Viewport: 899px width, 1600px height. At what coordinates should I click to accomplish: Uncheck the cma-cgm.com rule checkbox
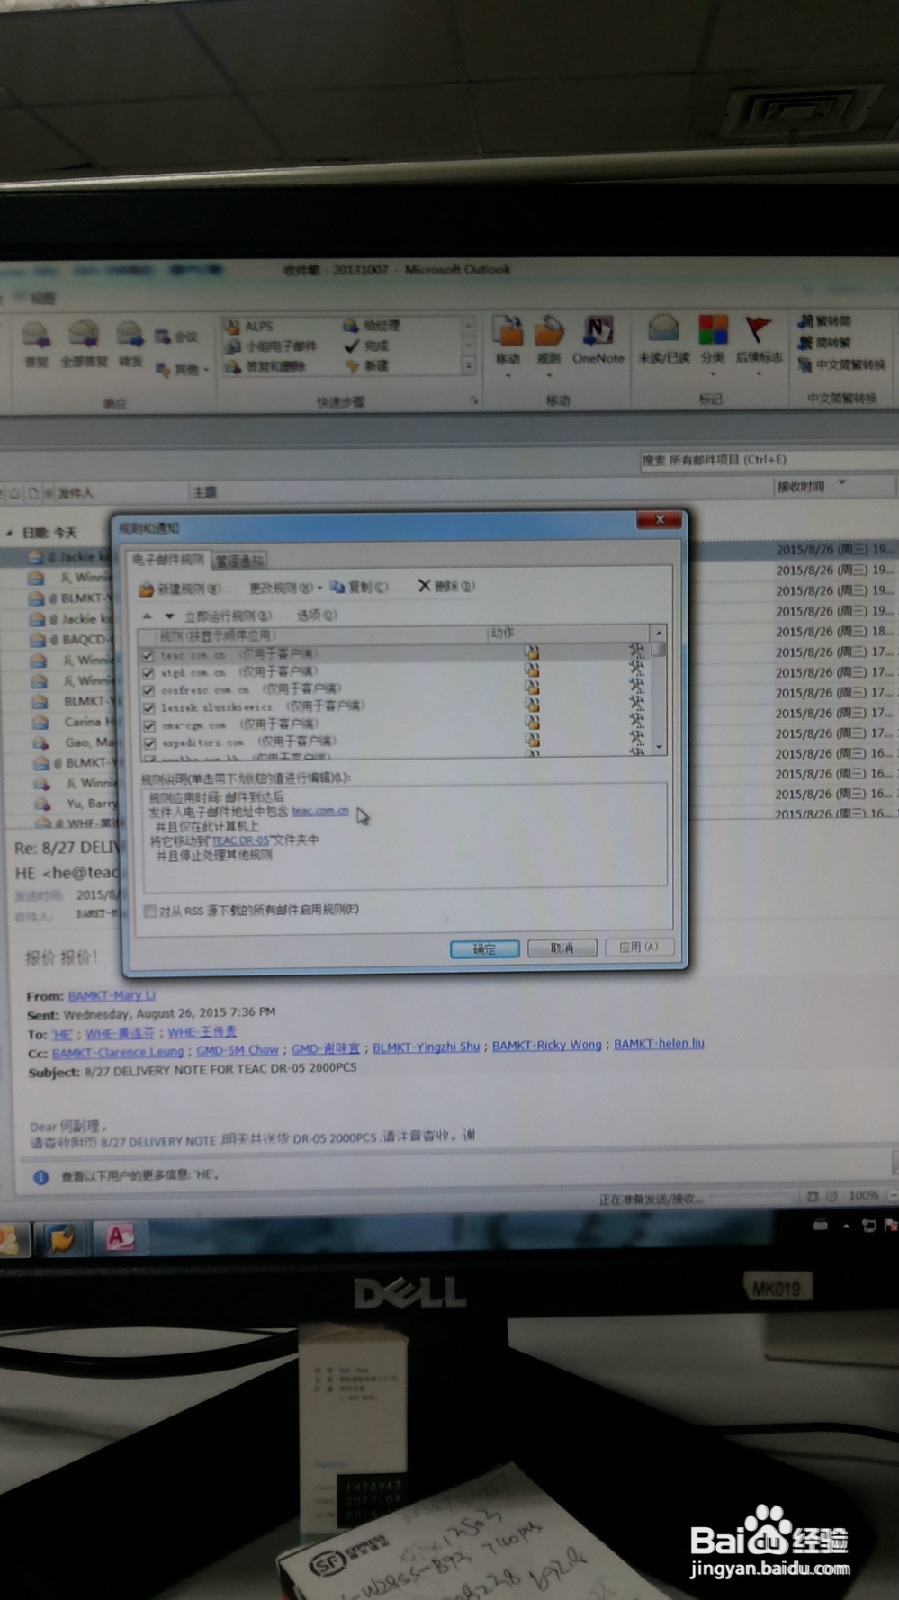(x=148, y=725)
